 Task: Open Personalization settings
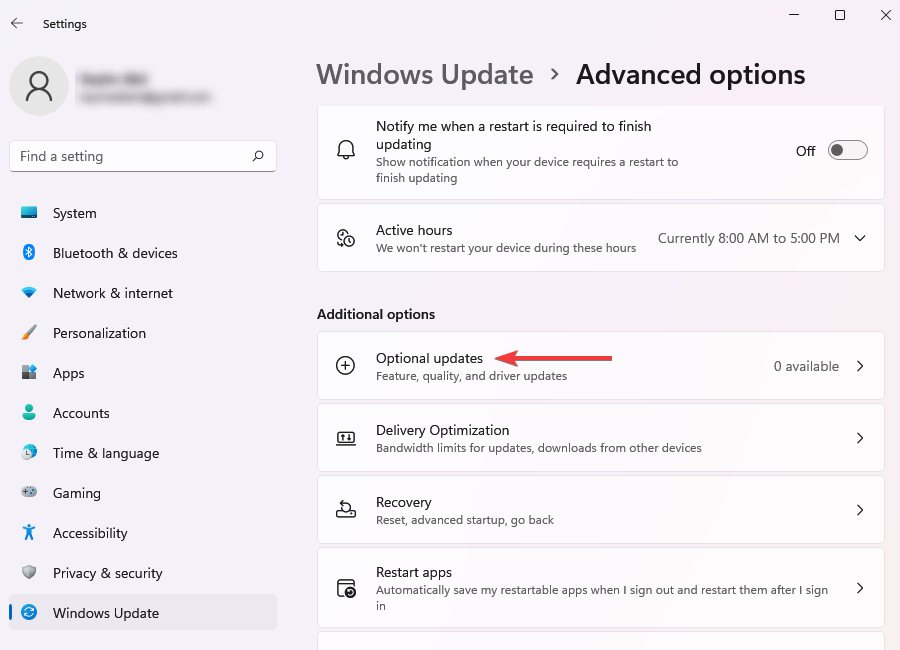click(x=143, y=333)
